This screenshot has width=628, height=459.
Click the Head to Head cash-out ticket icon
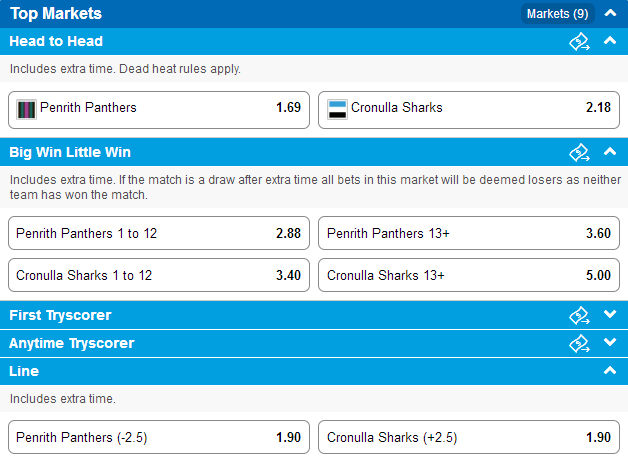coord(580,42)
